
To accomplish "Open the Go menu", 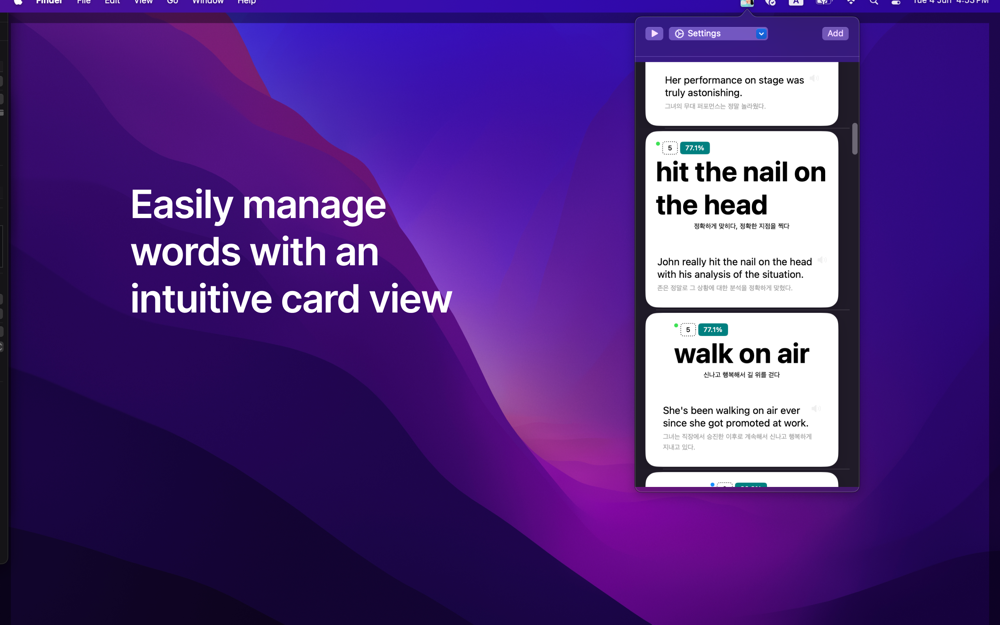I will coord(172,3).
